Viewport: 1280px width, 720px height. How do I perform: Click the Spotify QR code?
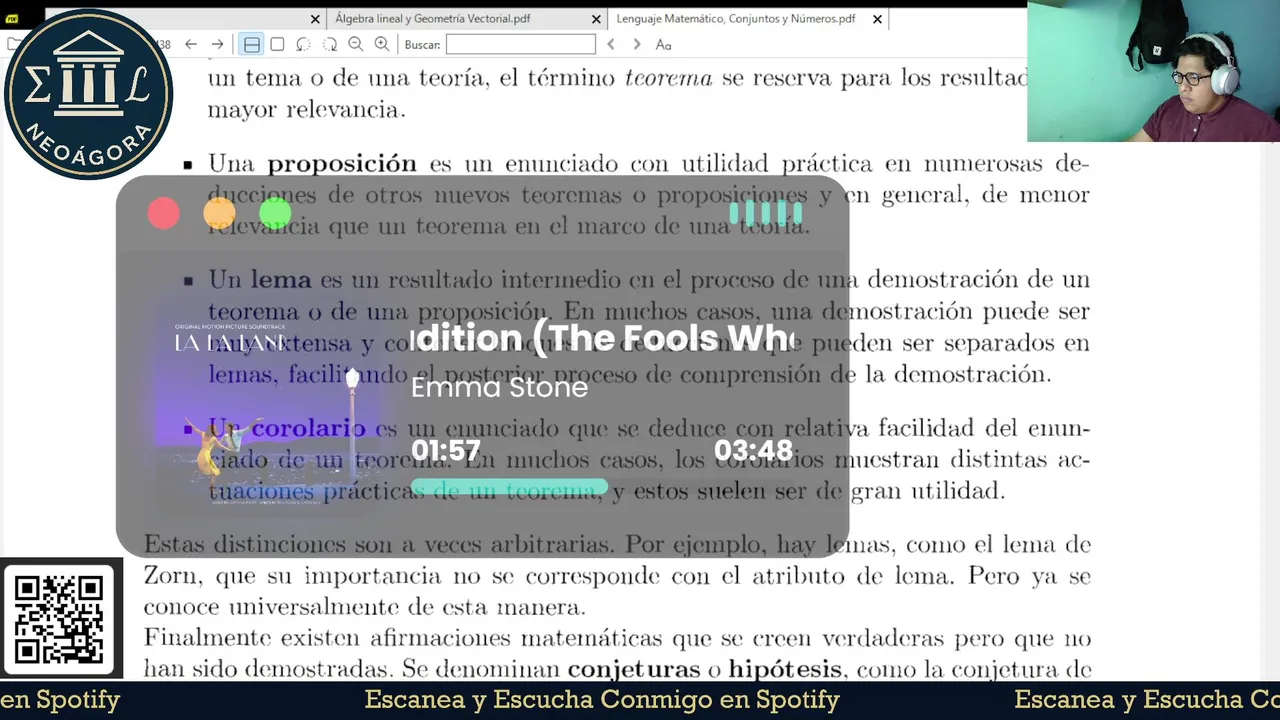[x=59, y=618]
